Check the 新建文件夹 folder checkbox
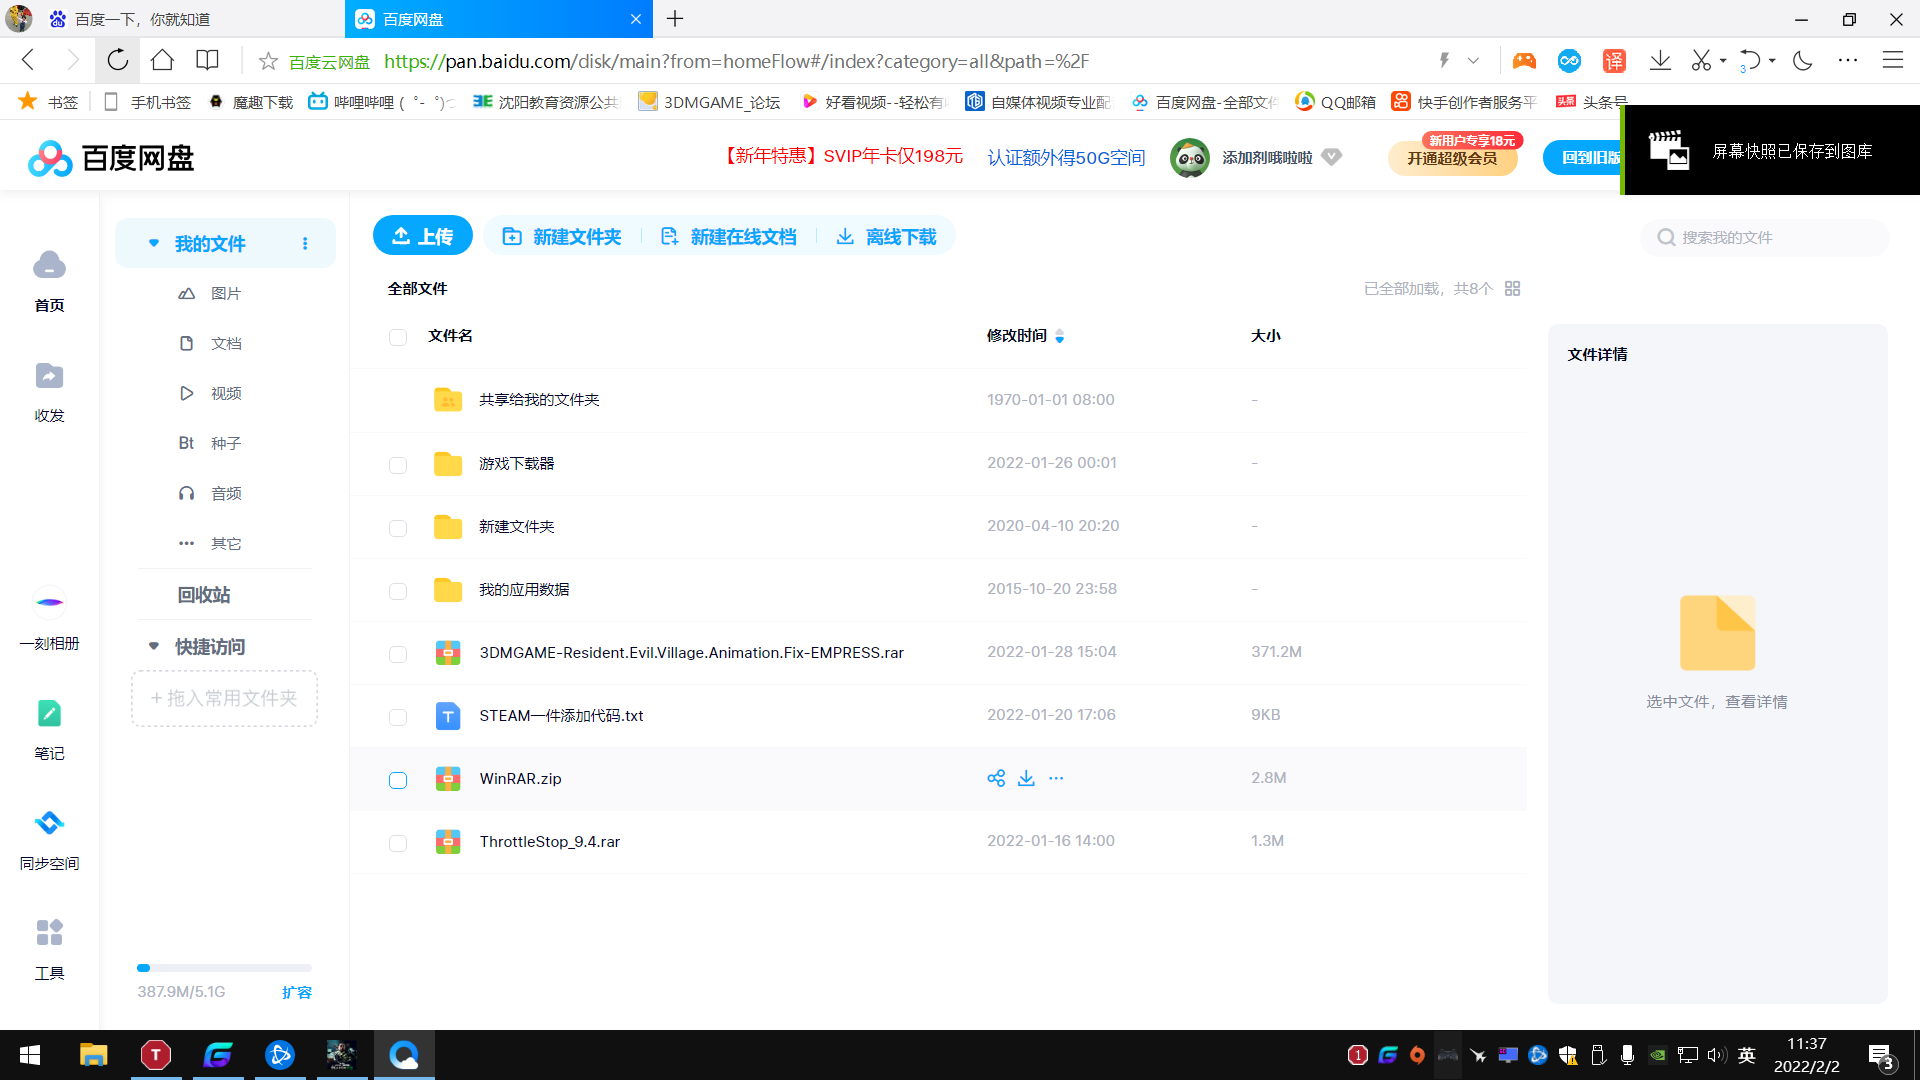This screenshot has height=1080, width=1920. [x=398, y=528]
